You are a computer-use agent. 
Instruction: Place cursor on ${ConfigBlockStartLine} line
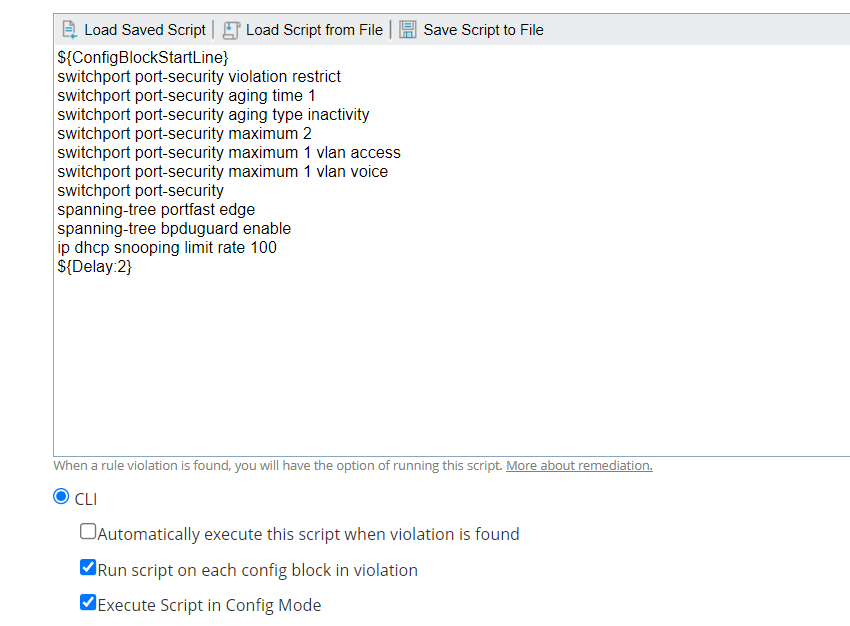(143, 58)
